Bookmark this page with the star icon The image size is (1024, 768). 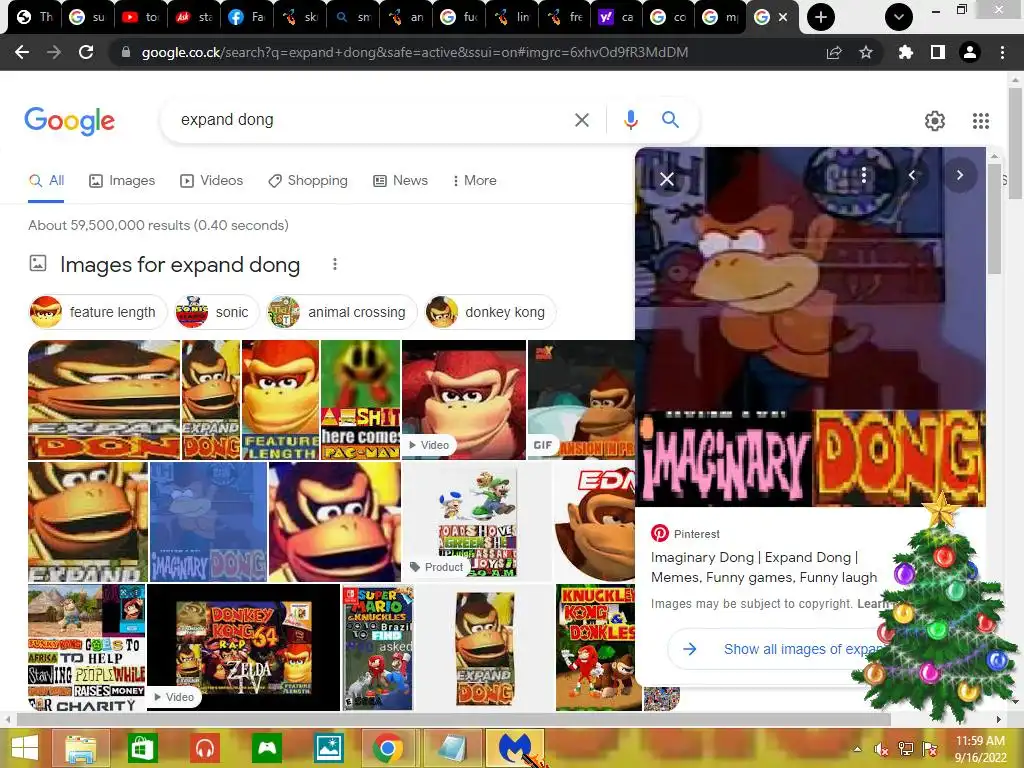[866, 52]
